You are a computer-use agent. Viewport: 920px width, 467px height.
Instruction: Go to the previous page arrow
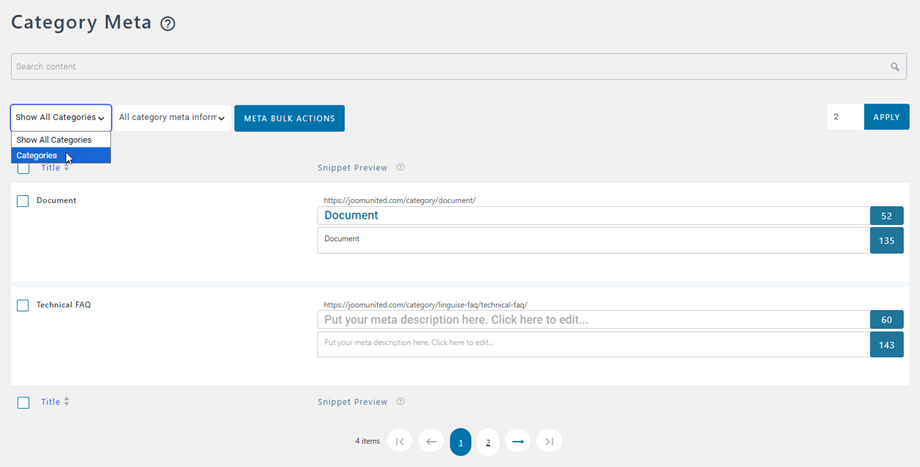coord(431,441)
